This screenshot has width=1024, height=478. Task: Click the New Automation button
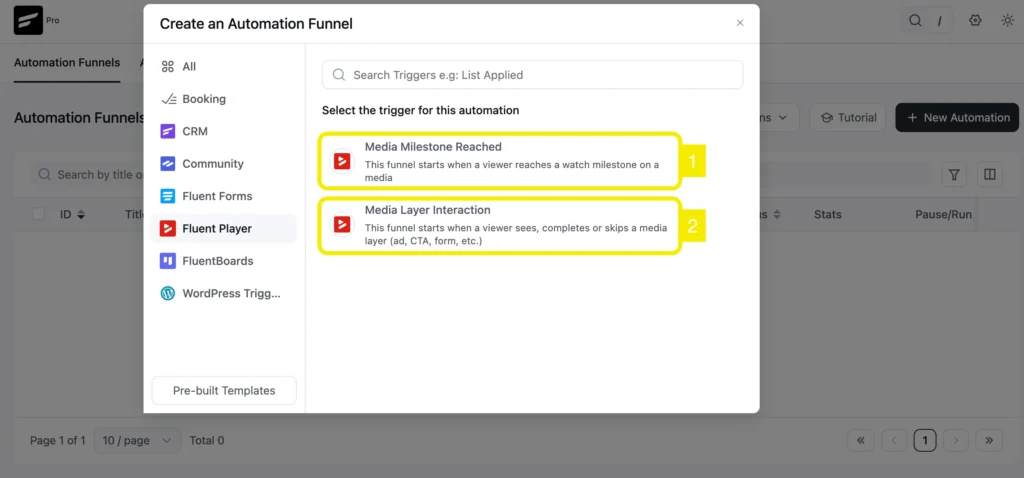pyautogui.click(x=957, y=118)
